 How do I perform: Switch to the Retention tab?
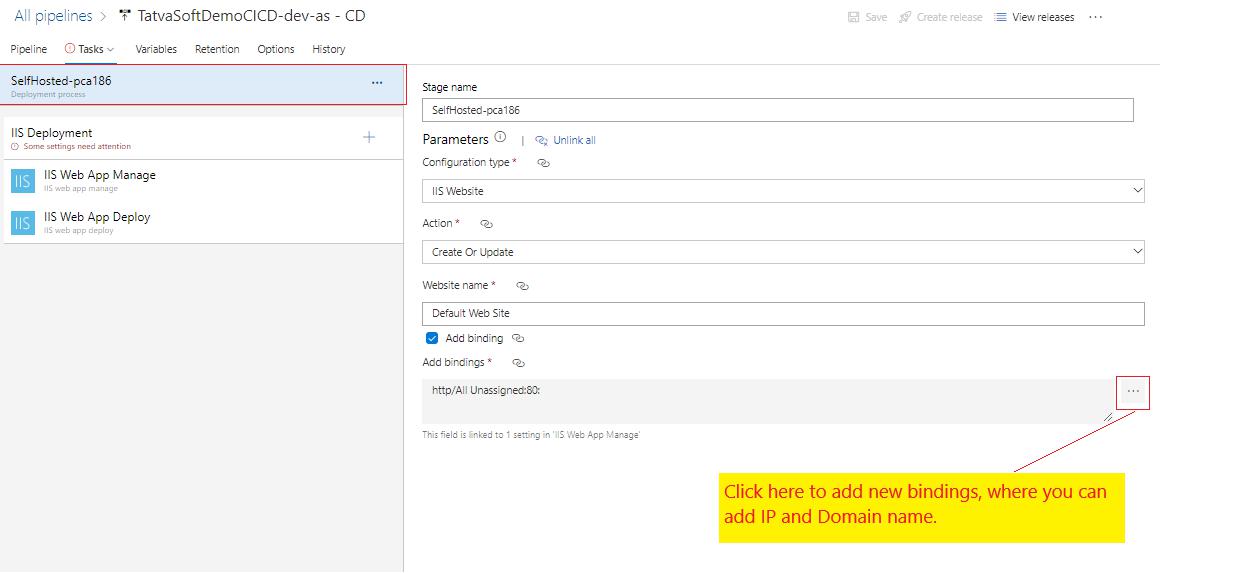pos(217,49)
